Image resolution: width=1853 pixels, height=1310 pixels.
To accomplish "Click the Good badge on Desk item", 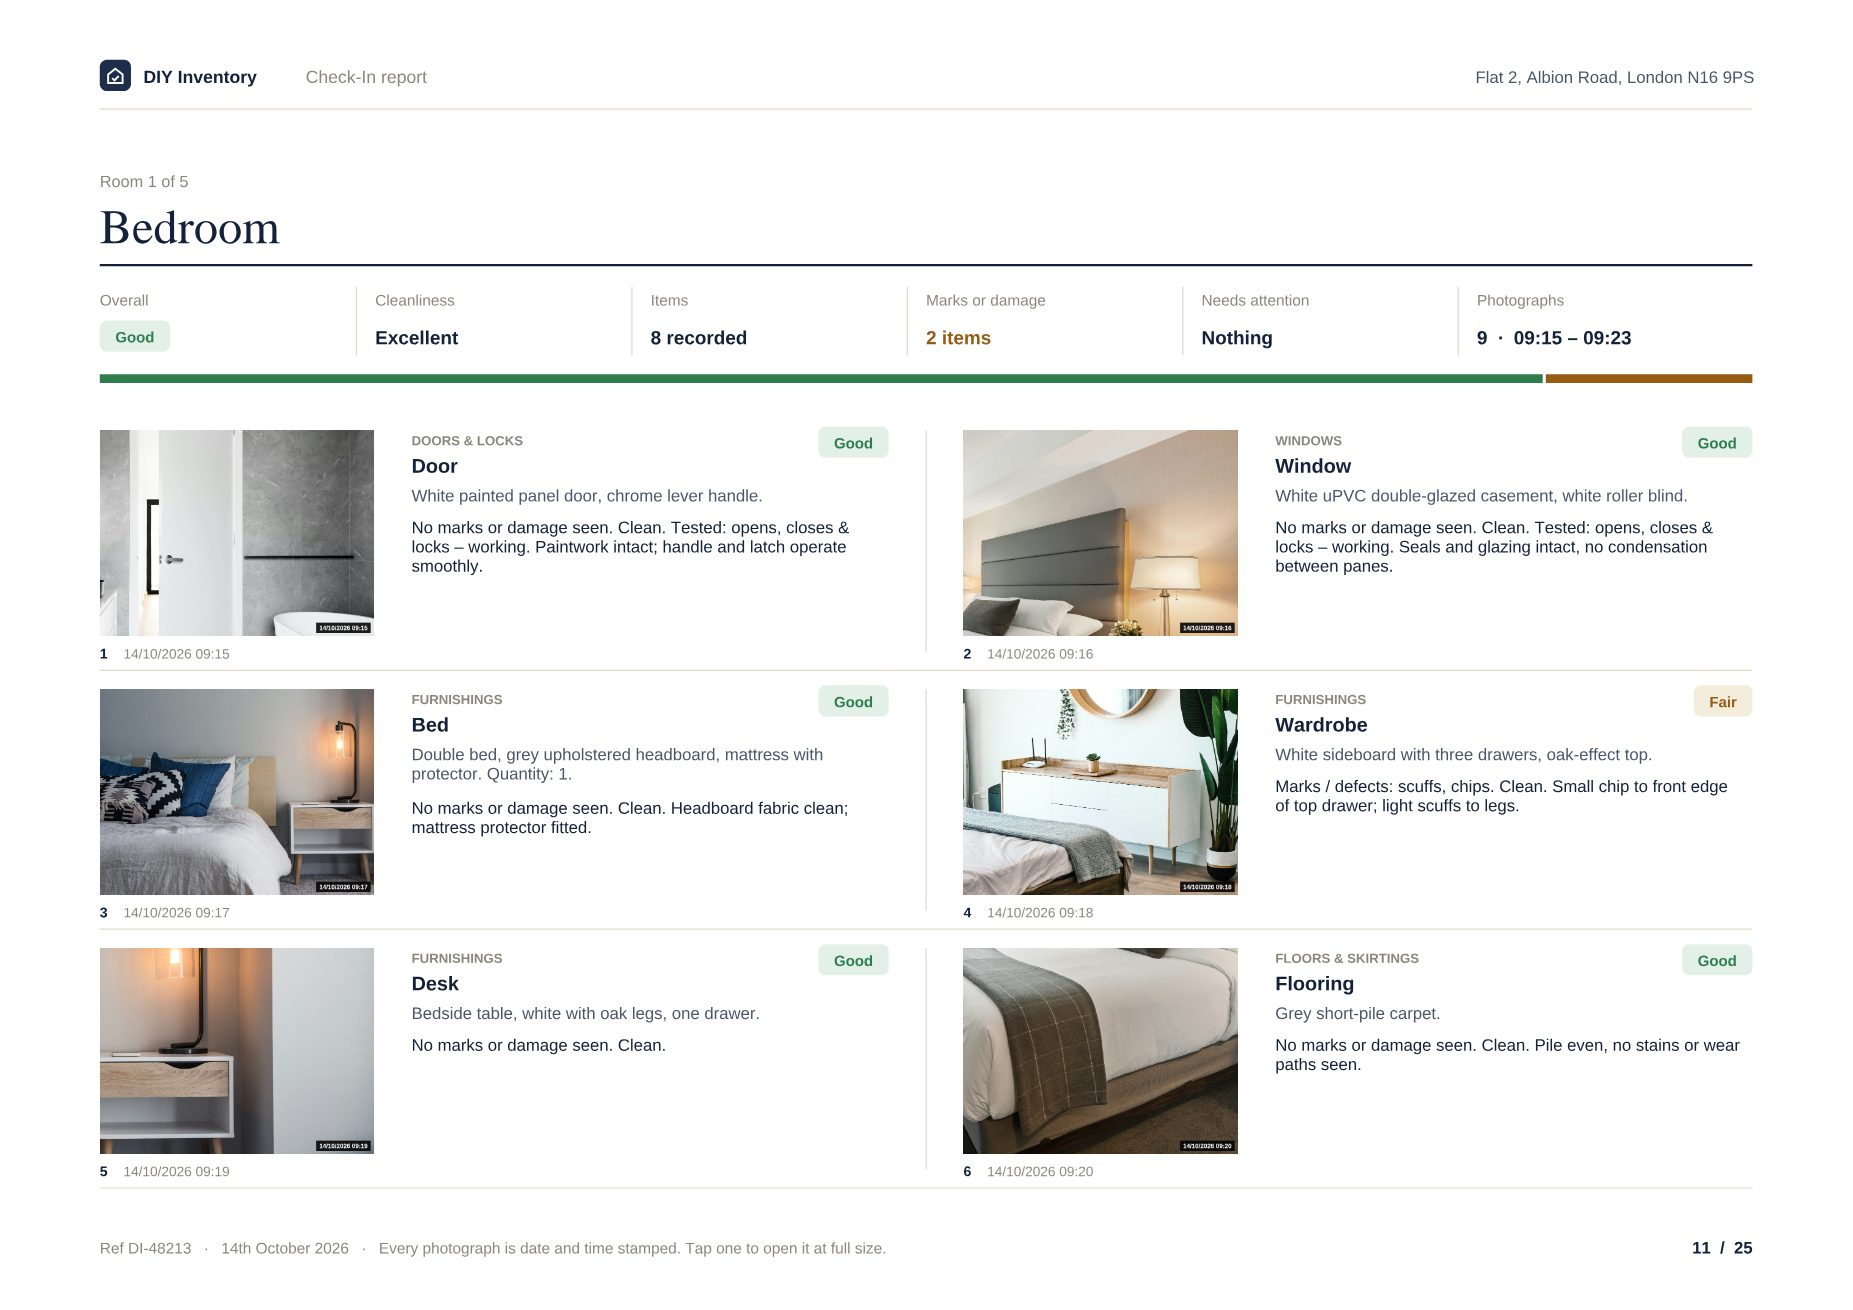I will click(853, 961).
